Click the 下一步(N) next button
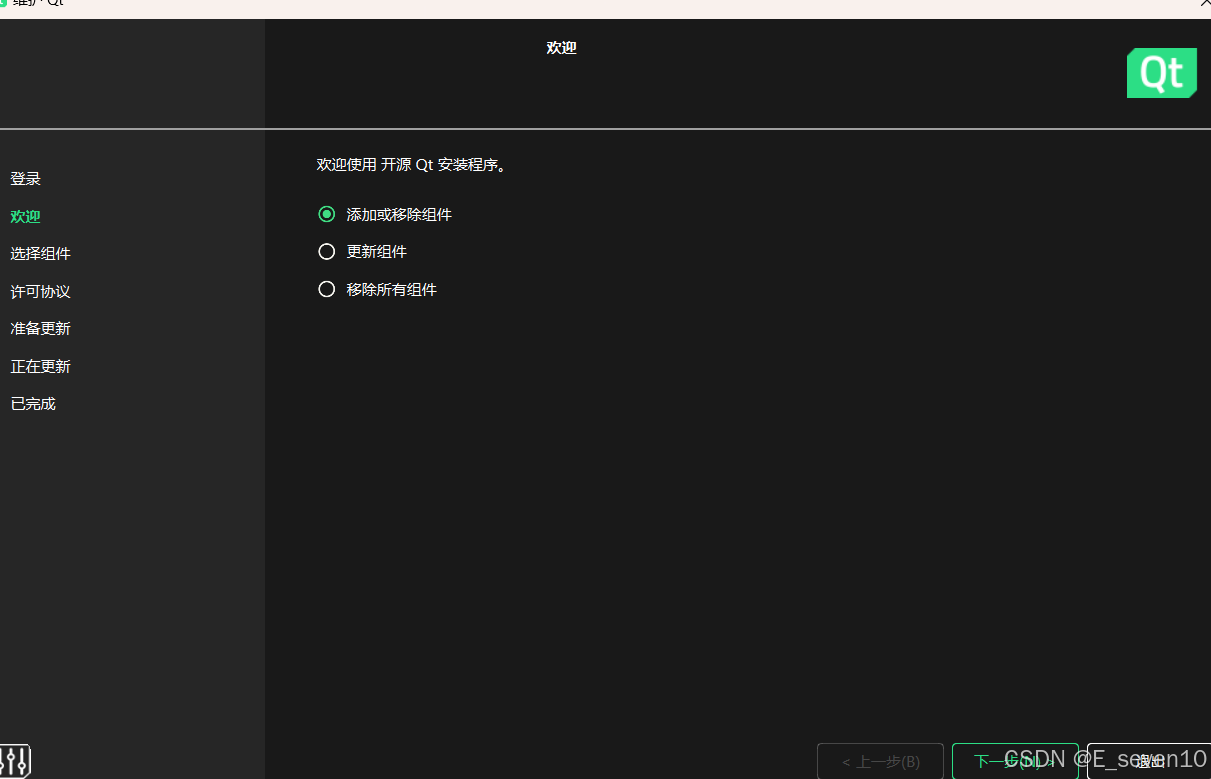The width and height of the screenshot is (1211, 779). pos(1015,761)
